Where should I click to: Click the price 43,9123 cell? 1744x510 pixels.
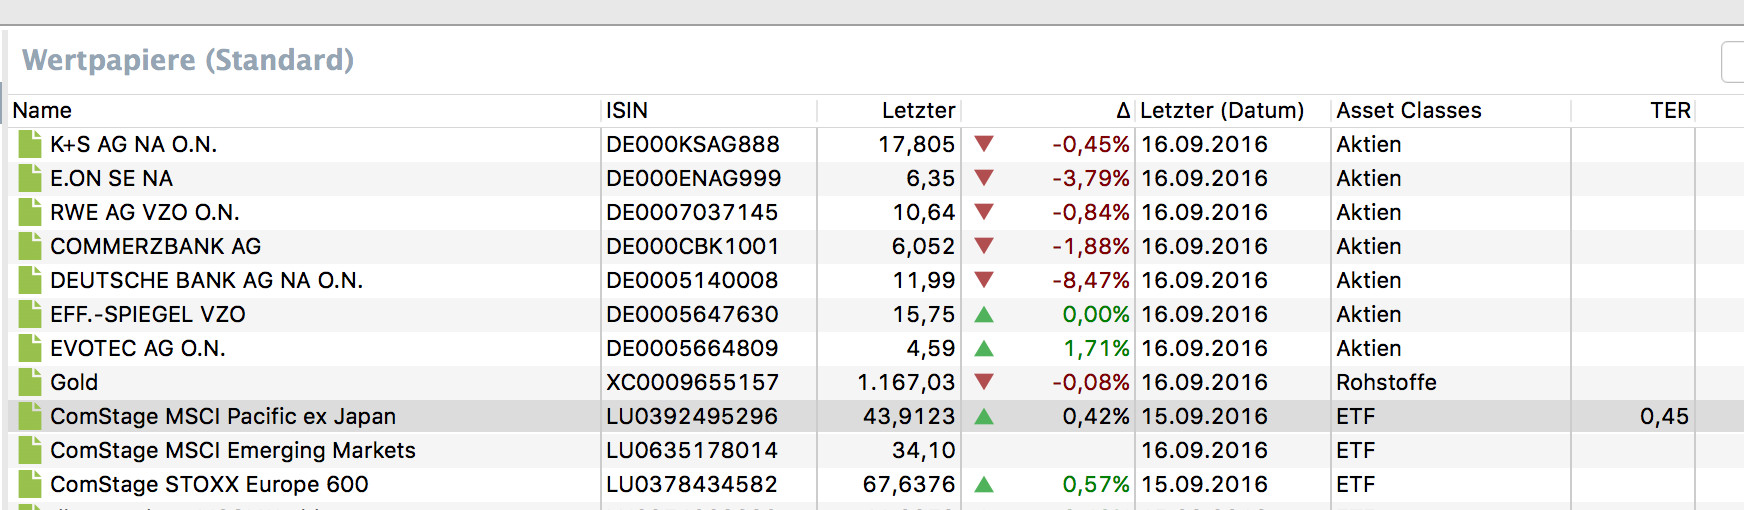(x=909, y=416)
